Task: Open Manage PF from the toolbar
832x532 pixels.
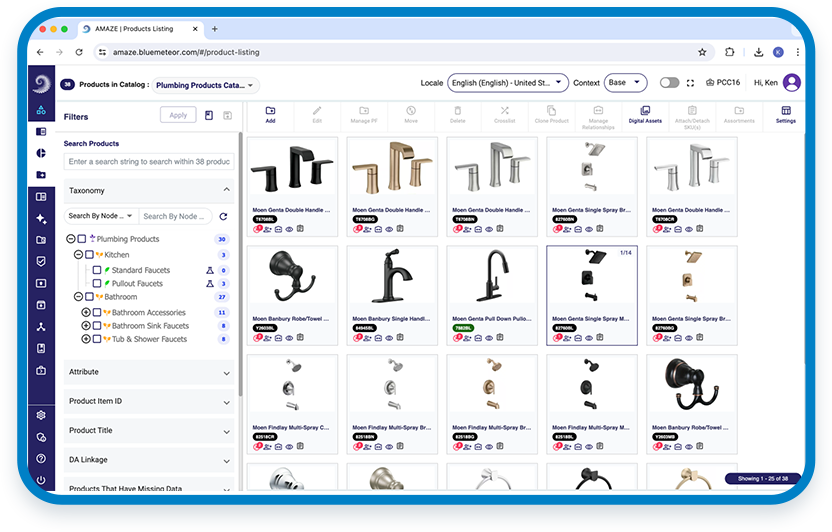Action: click(364, 114)
